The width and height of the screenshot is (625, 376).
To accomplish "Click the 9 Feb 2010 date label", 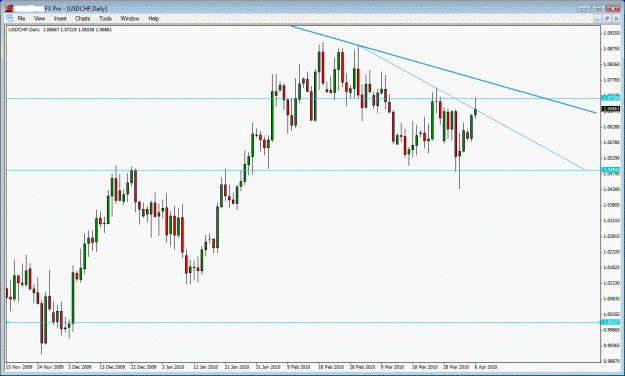I will click(299, 367).
